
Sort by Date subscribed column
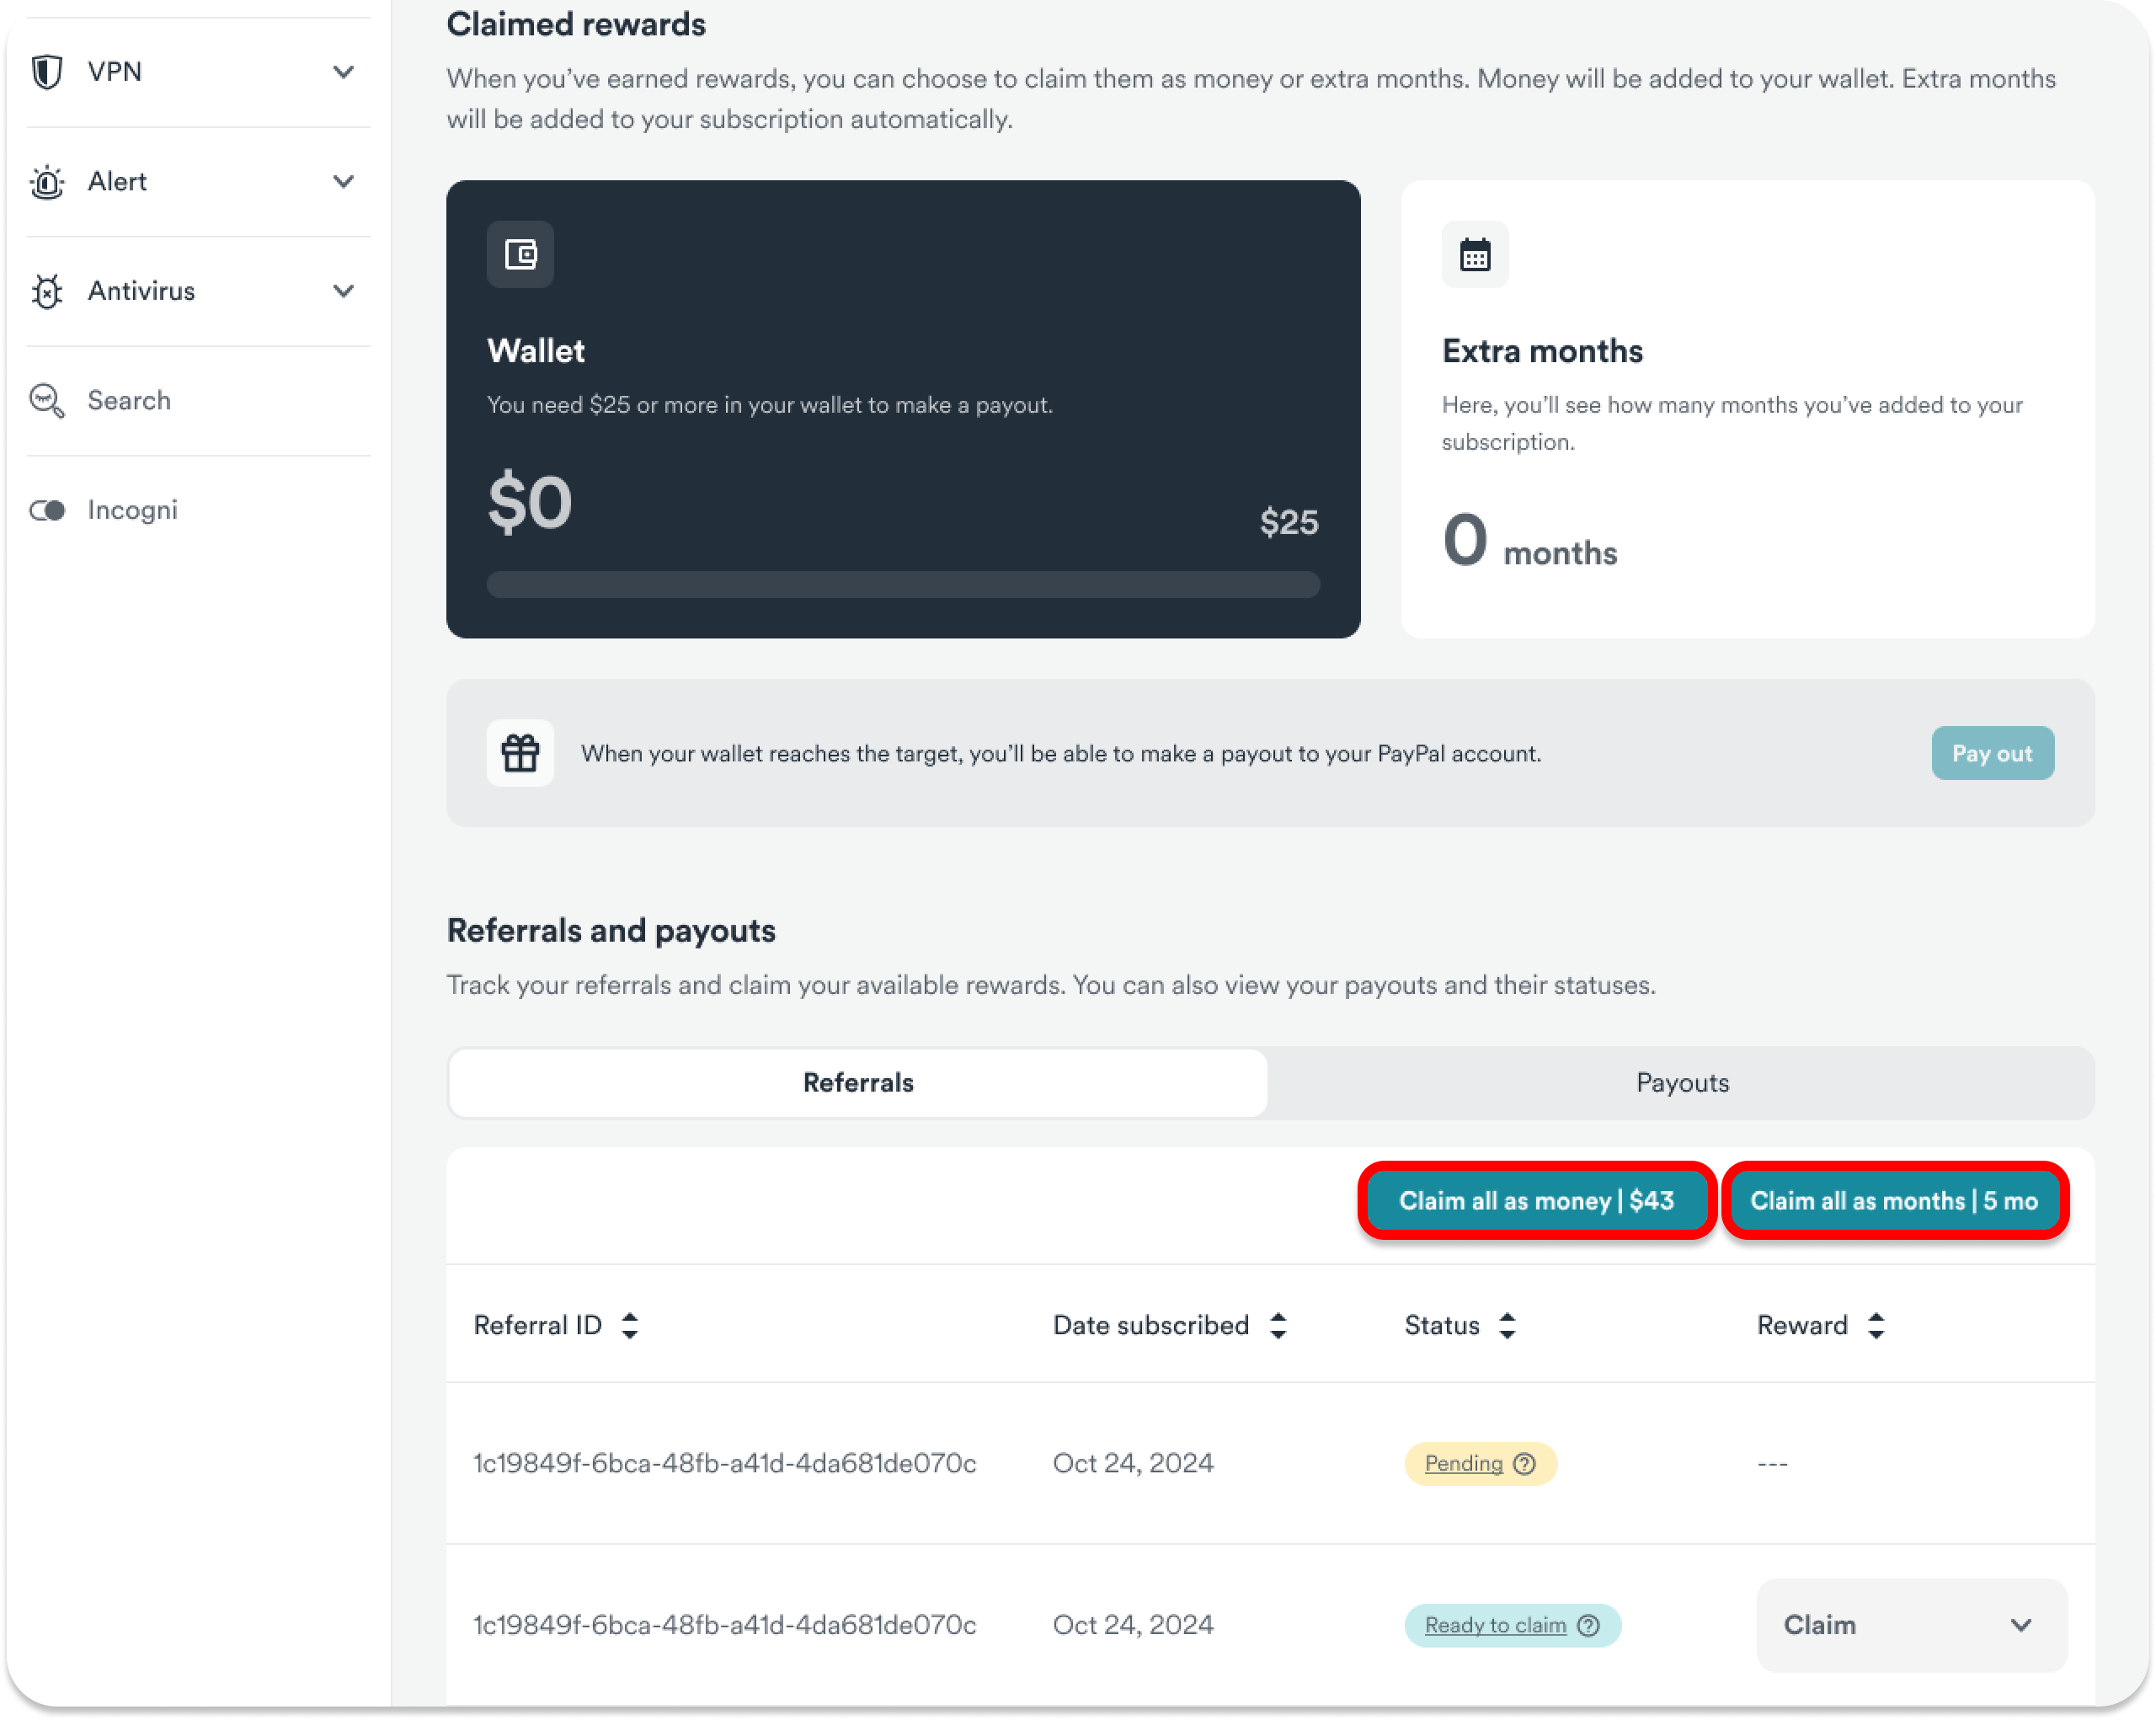click(1278, 1326)
